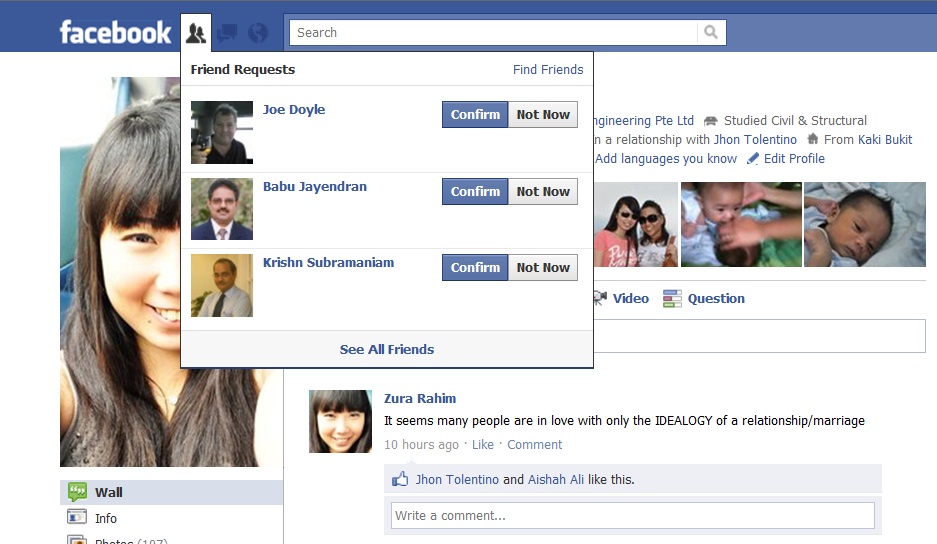
Task: Open the photo of two women in sunglasses
Action: [x=636, y=224]
